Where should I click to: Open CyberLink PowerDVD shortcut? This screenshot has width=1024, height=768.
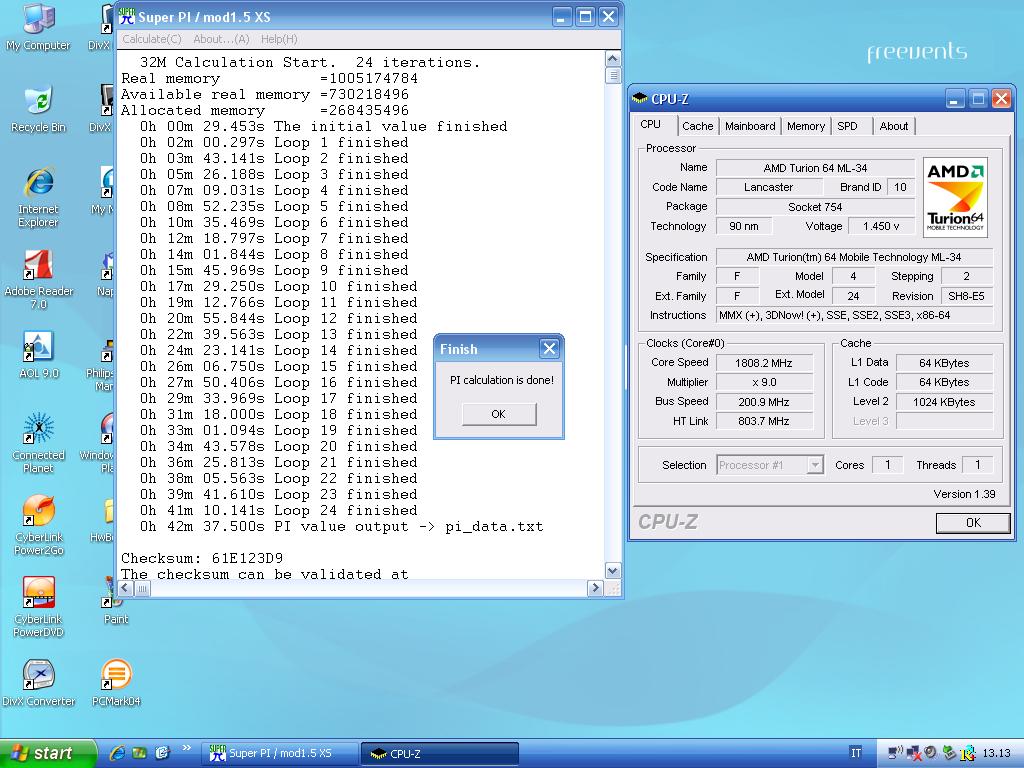click(x=39, y=607)
